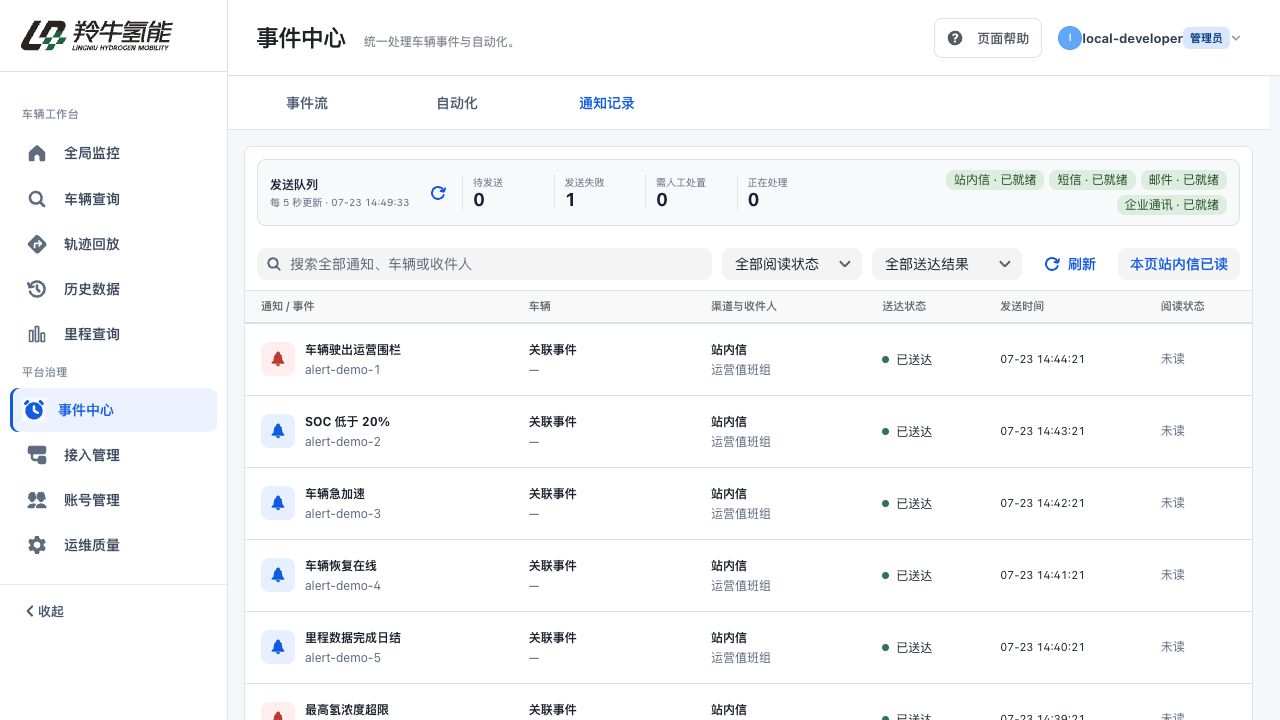Viewport: 1280px width, 720px height.
Task: Click the 发送失败 count of 1
Action: click(570, 200)
